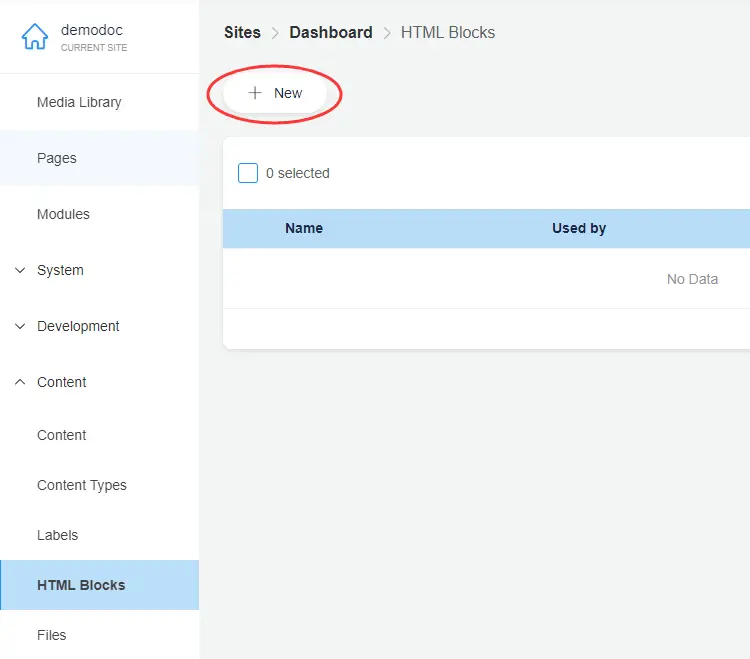
Task: Click the New button to create a block
Action: [275, 93]
